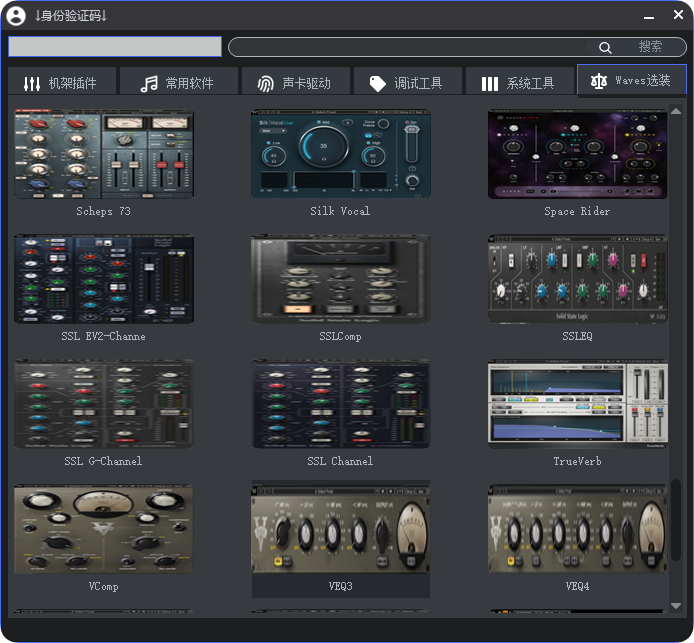The image size is (694, 643).
Task: Click the scroll-down arrow of plugin list
Action: click(x=676, y=606)
